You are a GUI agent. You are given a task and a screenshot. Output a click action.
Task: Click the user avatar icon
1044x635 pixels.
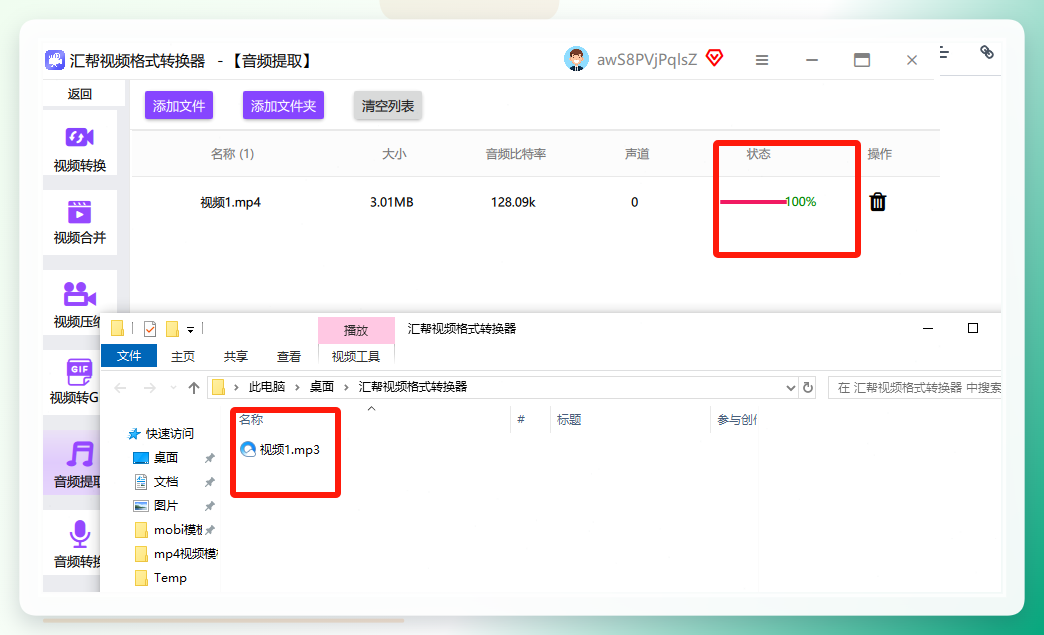click(577, 59)
